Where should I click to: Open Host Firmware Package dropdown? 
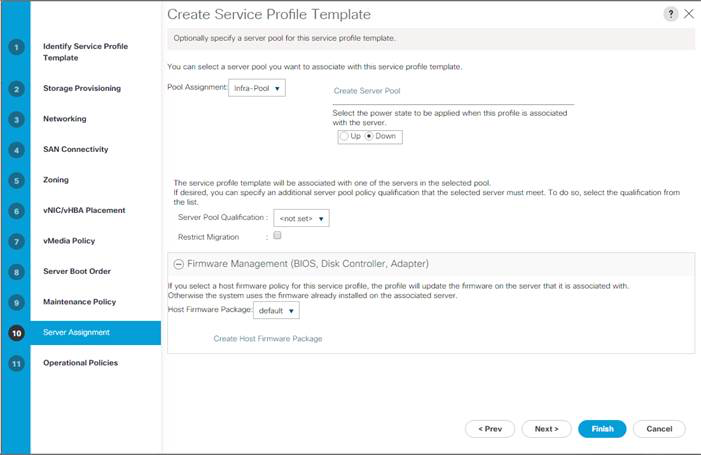coord(277,311)
